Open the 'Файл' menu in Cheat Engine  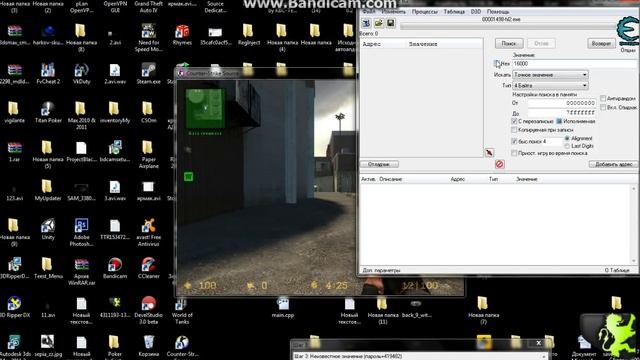tap(369, 11)
